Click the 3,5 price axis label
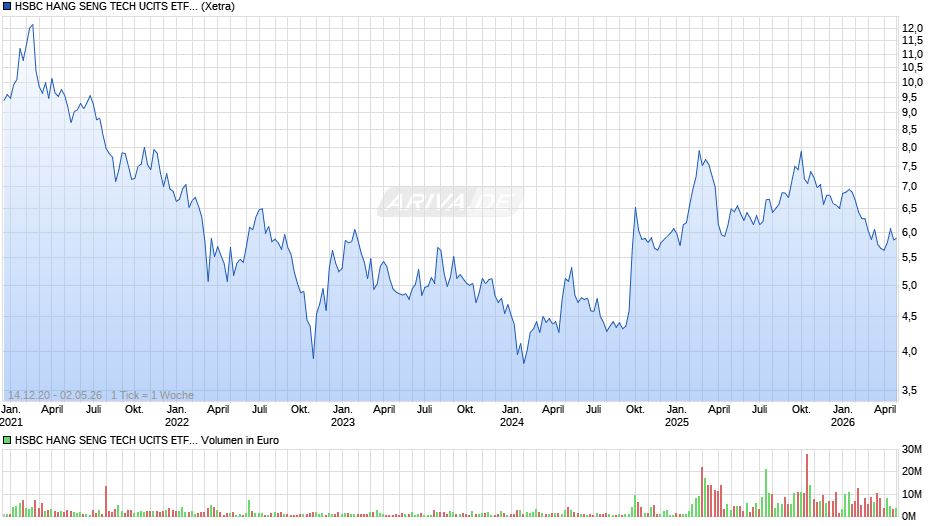The width and height of the screenshot is (940, 526). click(909, 390)
